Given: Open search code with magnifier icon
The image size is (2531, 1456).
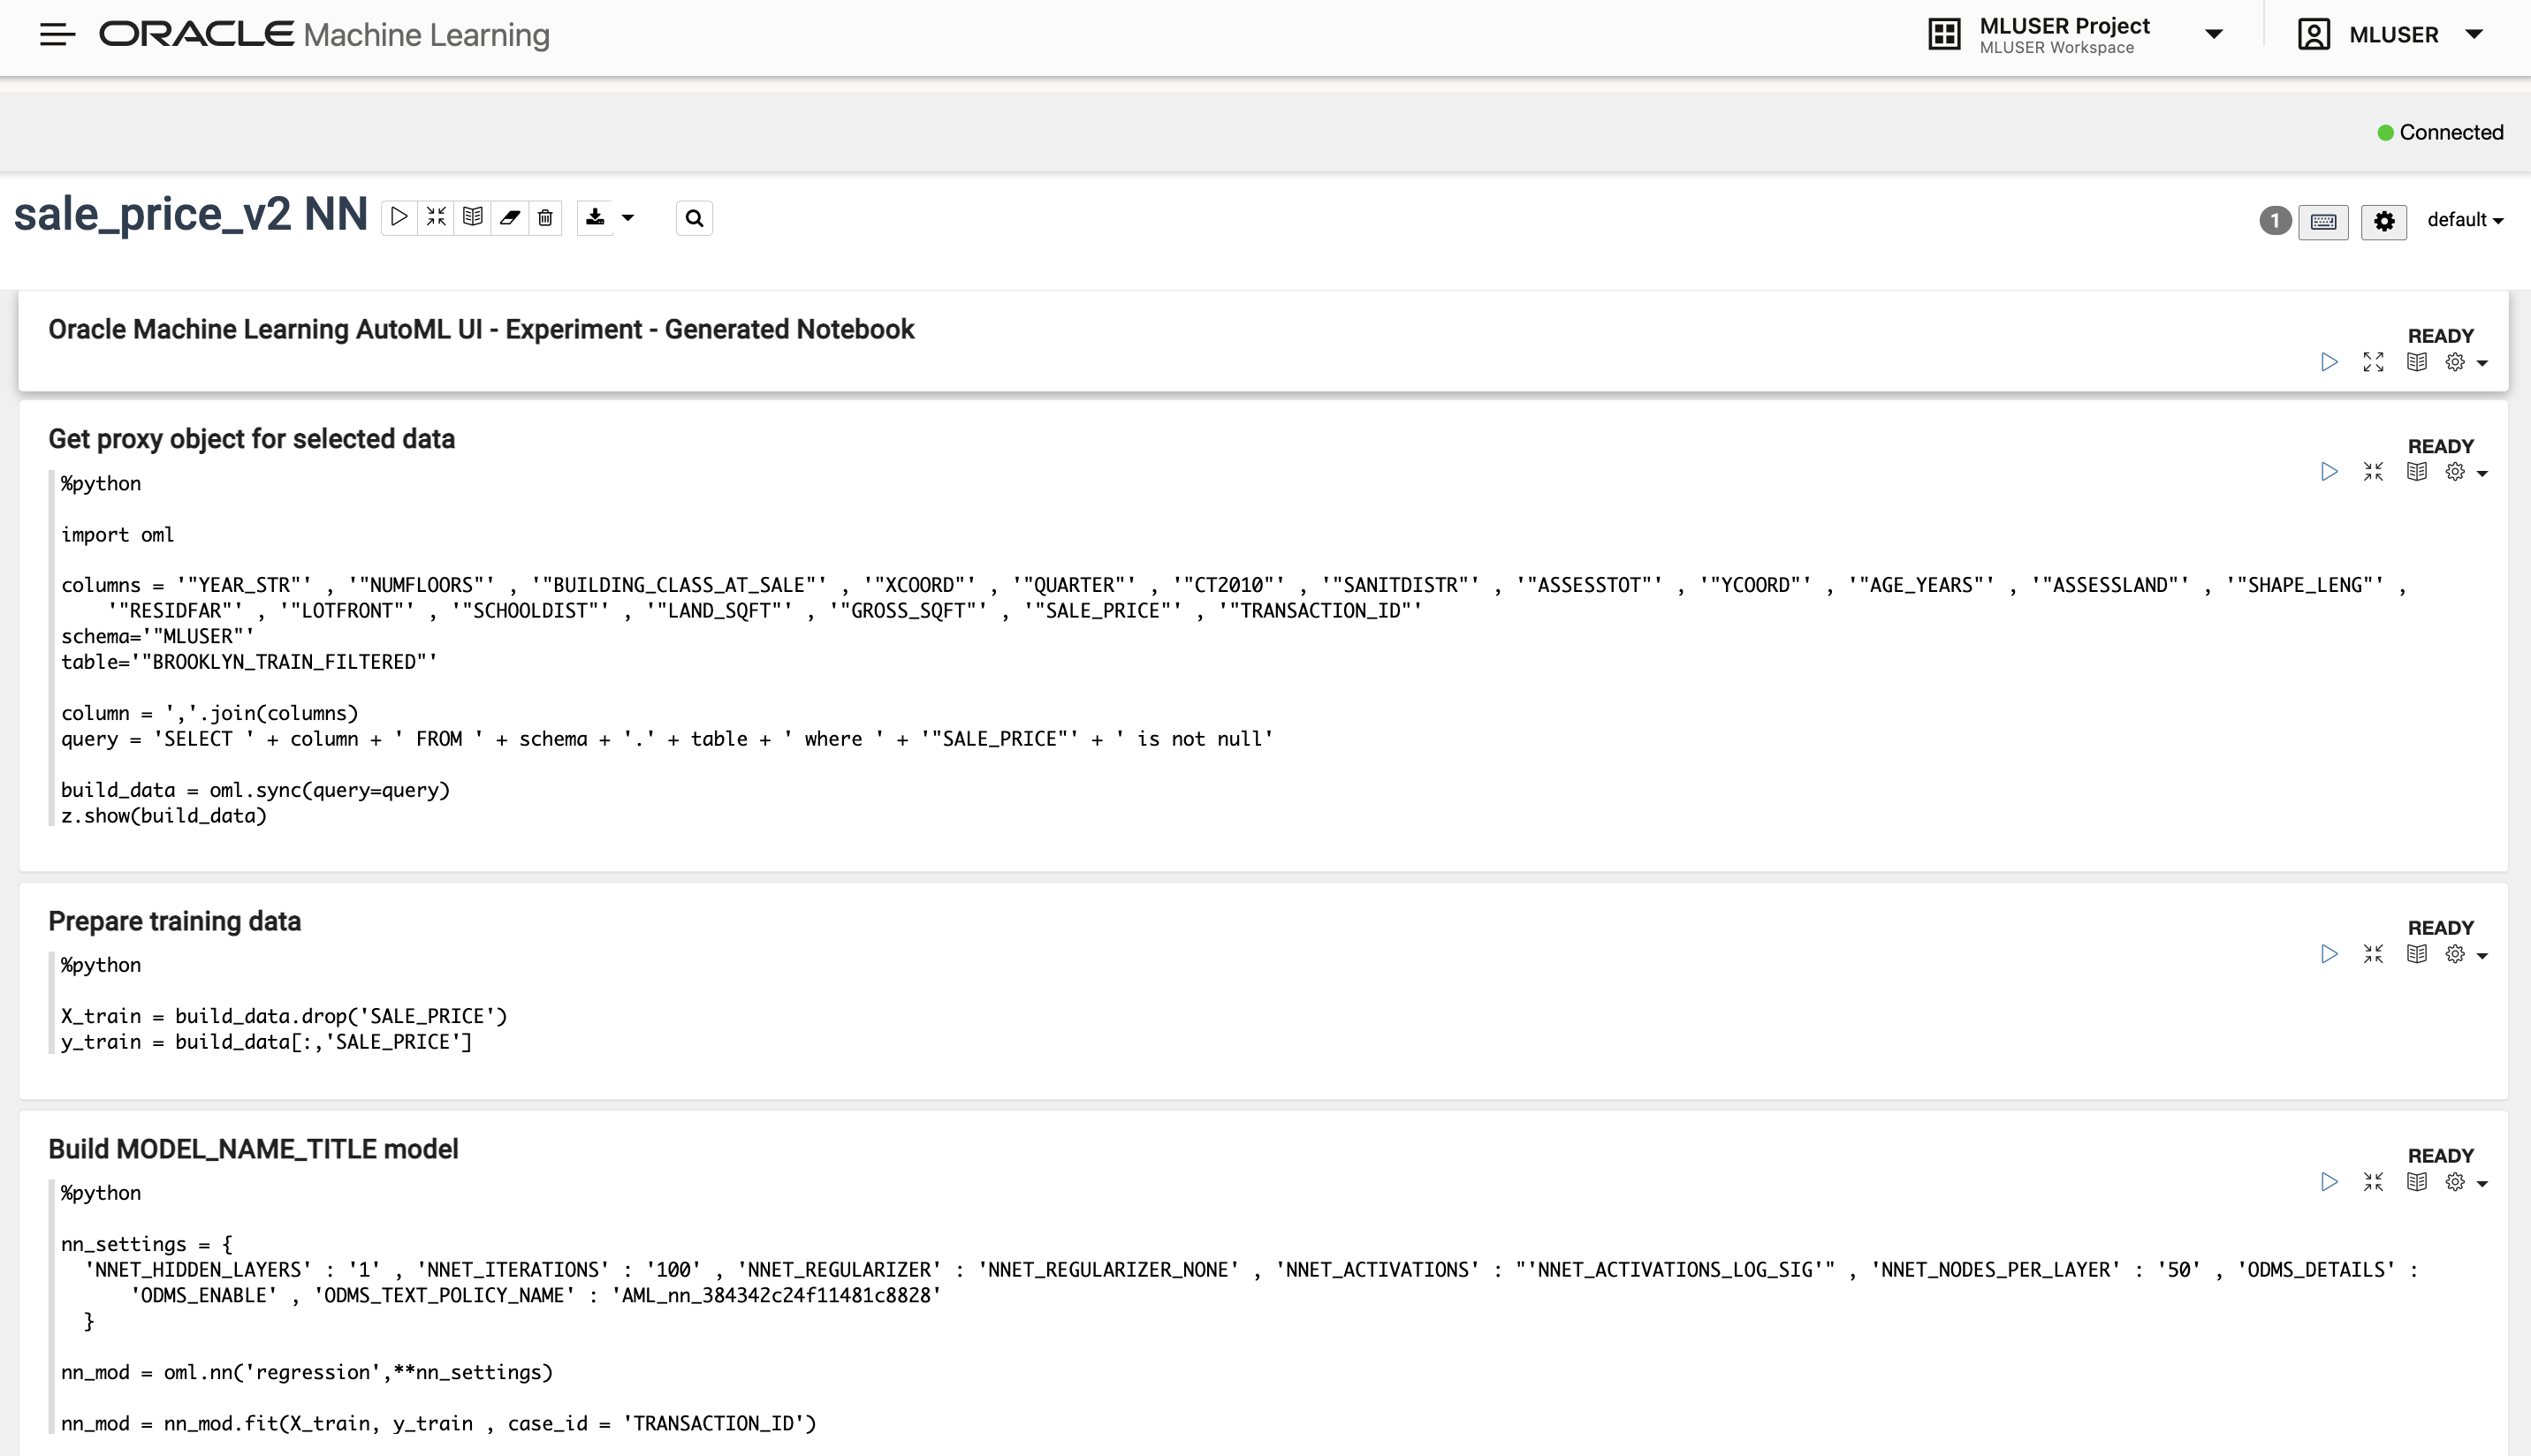Looking at the screenshot, I should [694, 218].
